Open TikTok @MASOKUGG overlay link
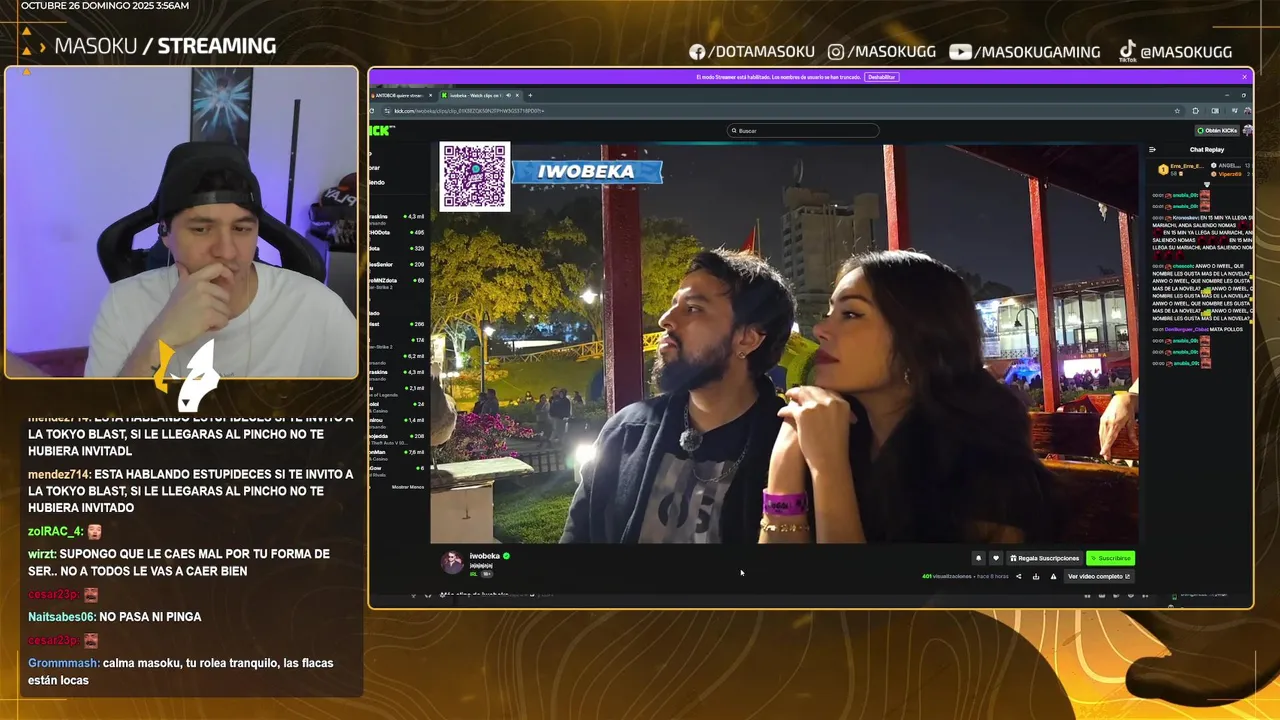 tap(1175, 52)
